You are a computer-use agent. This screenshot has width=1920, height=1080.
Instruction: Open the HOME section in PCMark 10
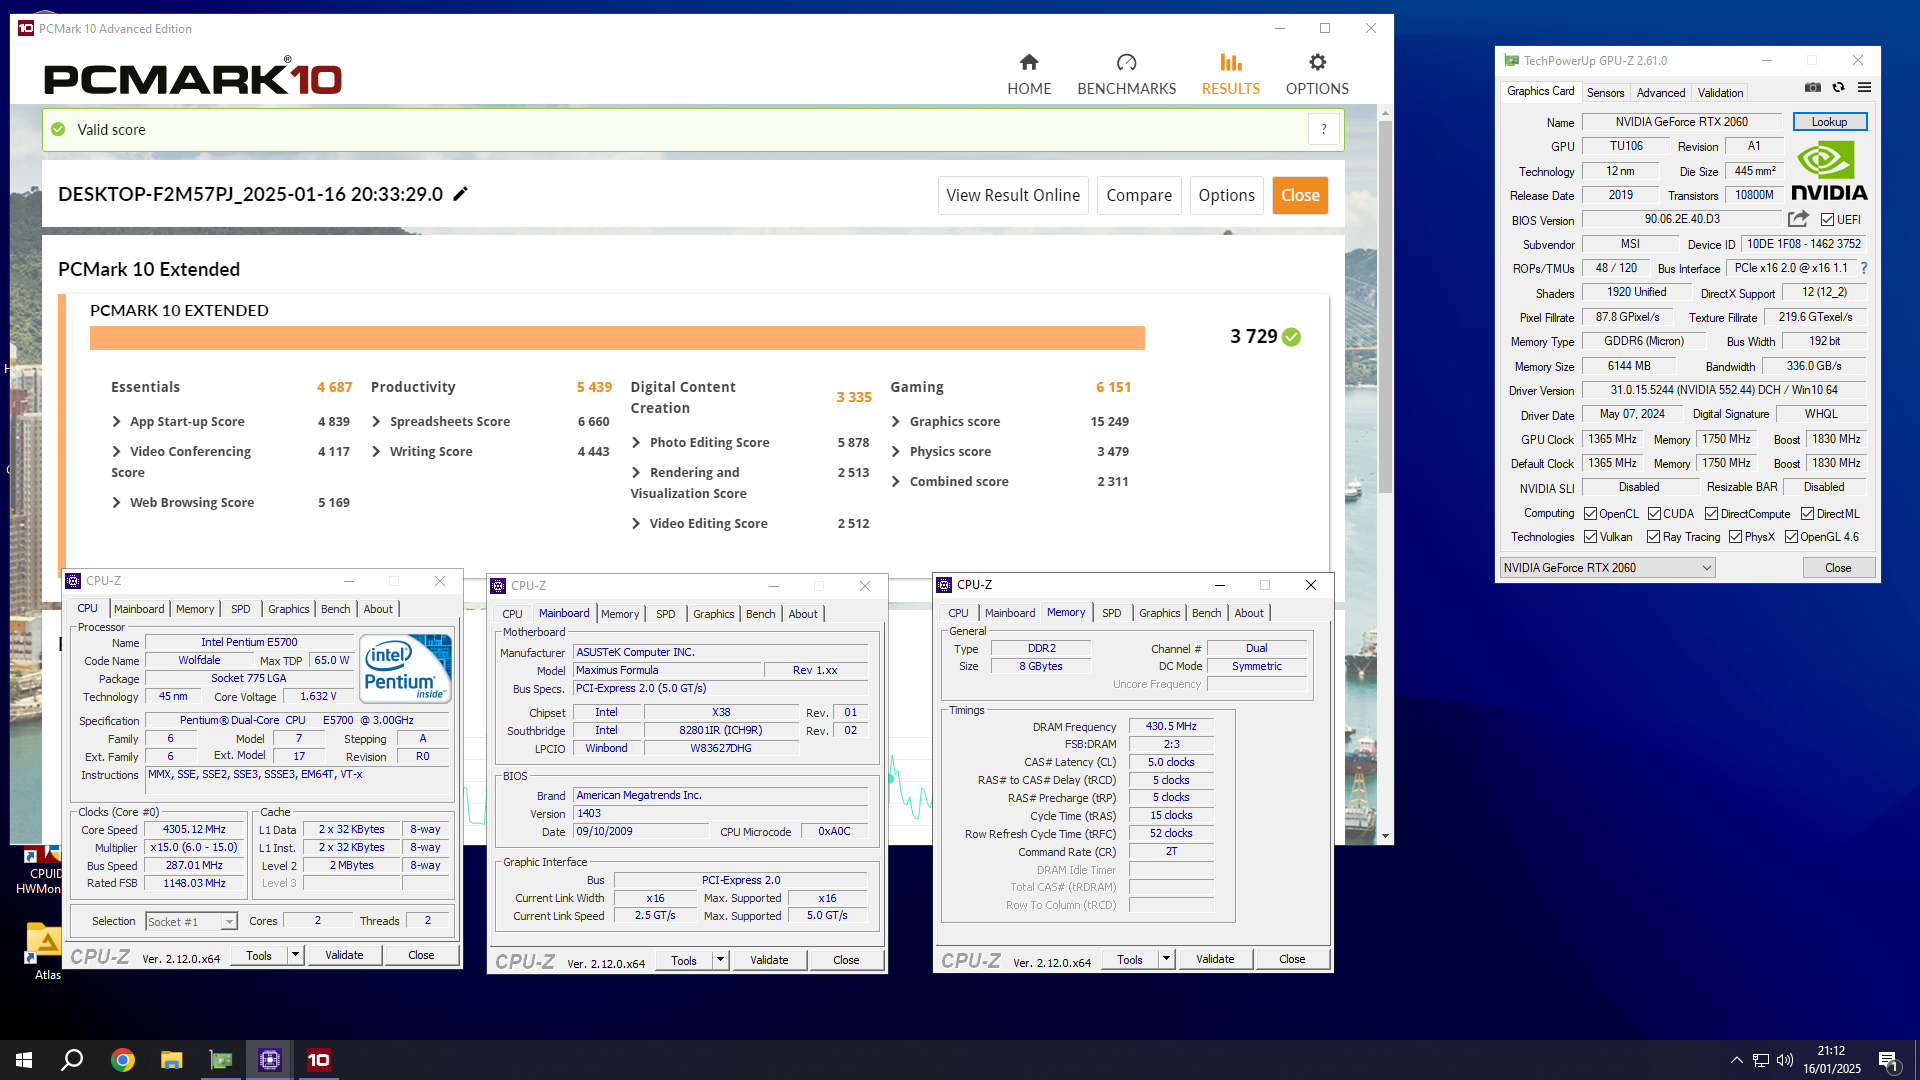[1029, 75]
